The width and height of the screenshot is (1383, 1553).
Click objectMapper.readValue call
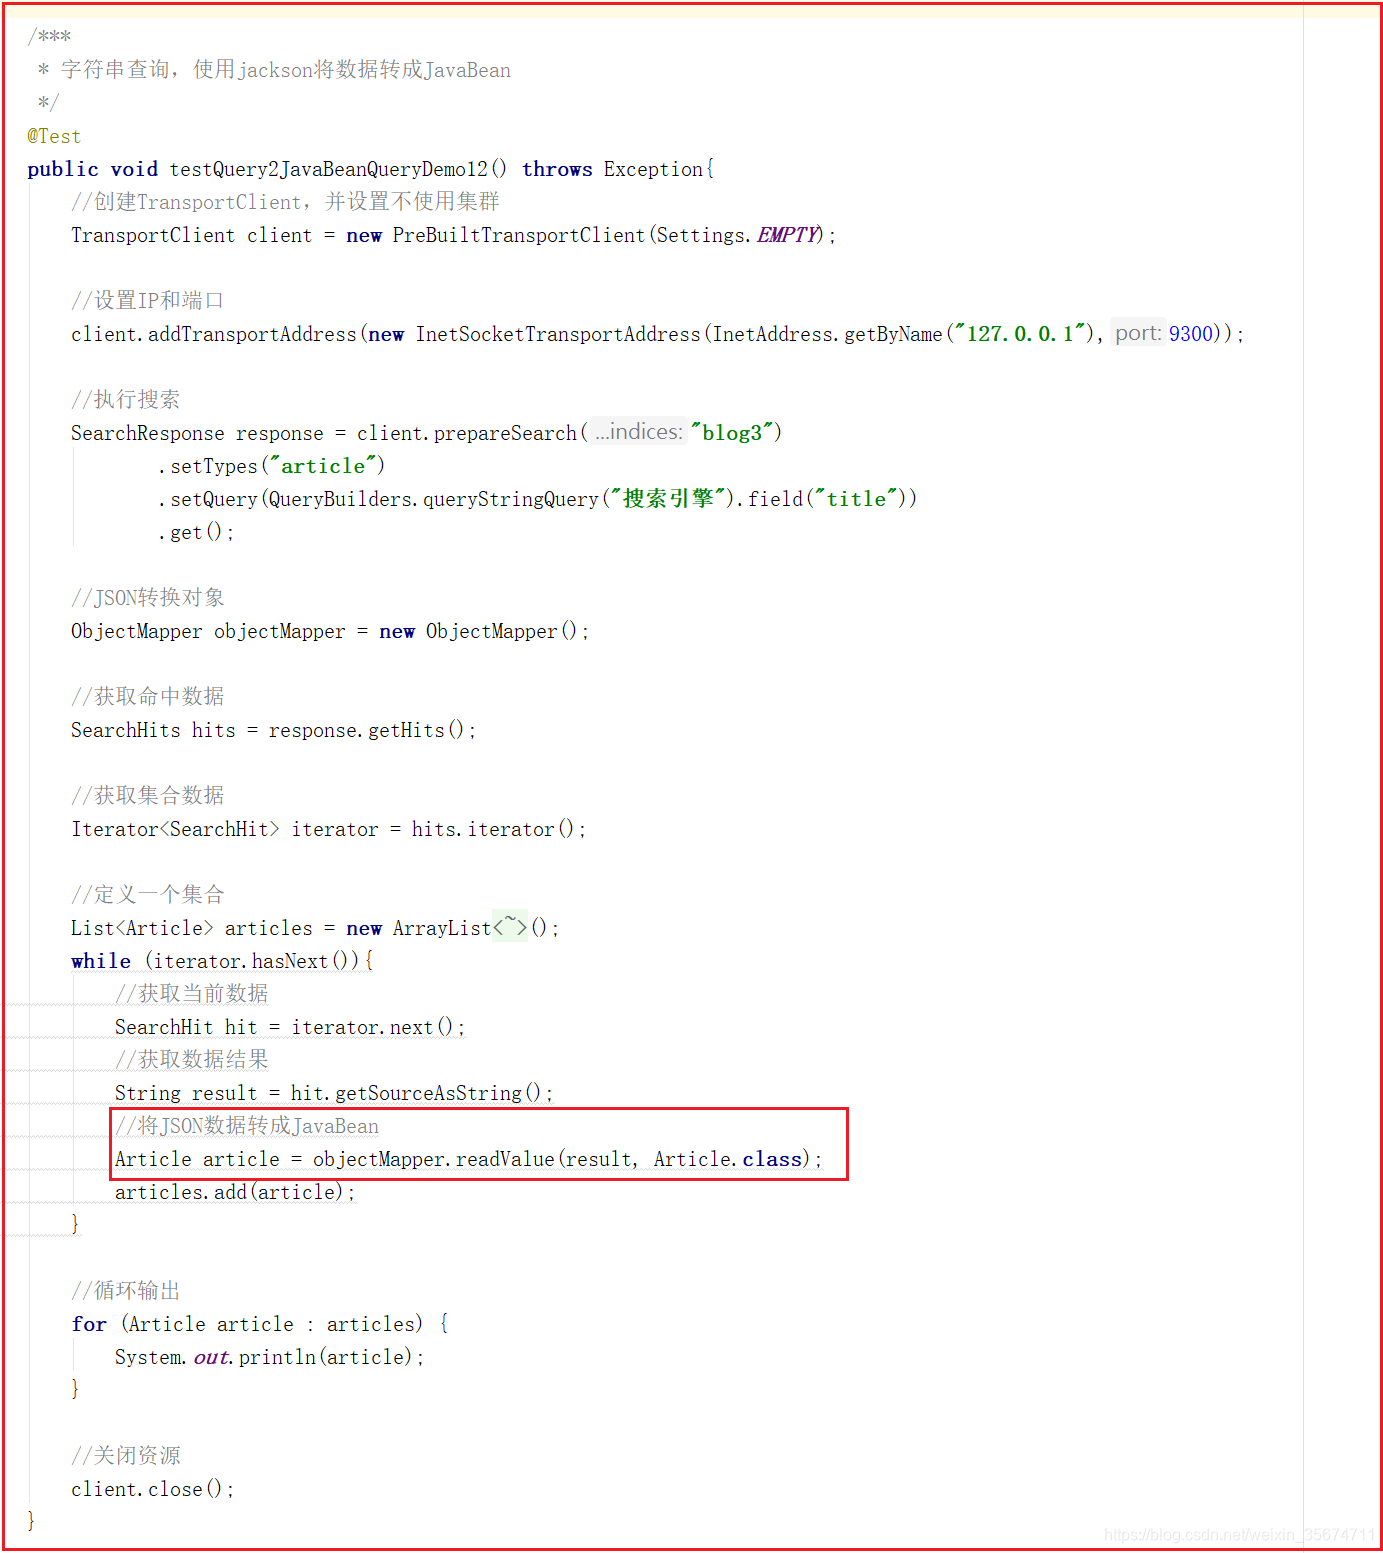tap(433, 1159)
